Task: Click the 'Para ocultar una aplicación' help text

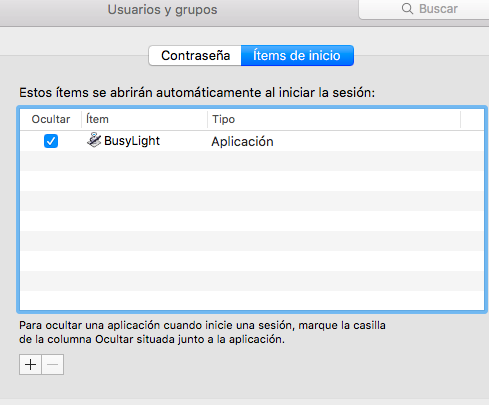Action: pos(202,332)
